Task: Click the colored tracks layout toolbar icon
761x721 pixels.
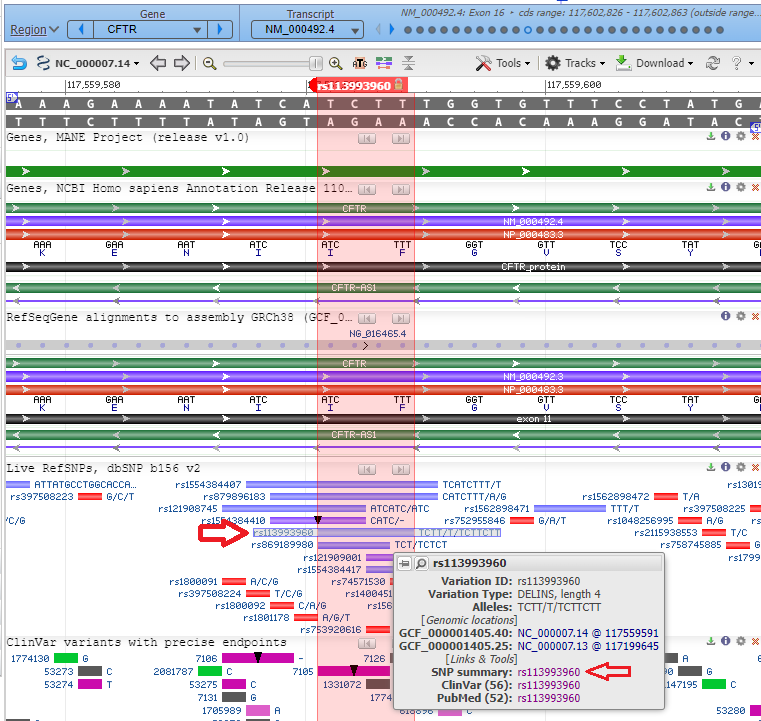Action: pyautogui.click(x=383, y=63)
